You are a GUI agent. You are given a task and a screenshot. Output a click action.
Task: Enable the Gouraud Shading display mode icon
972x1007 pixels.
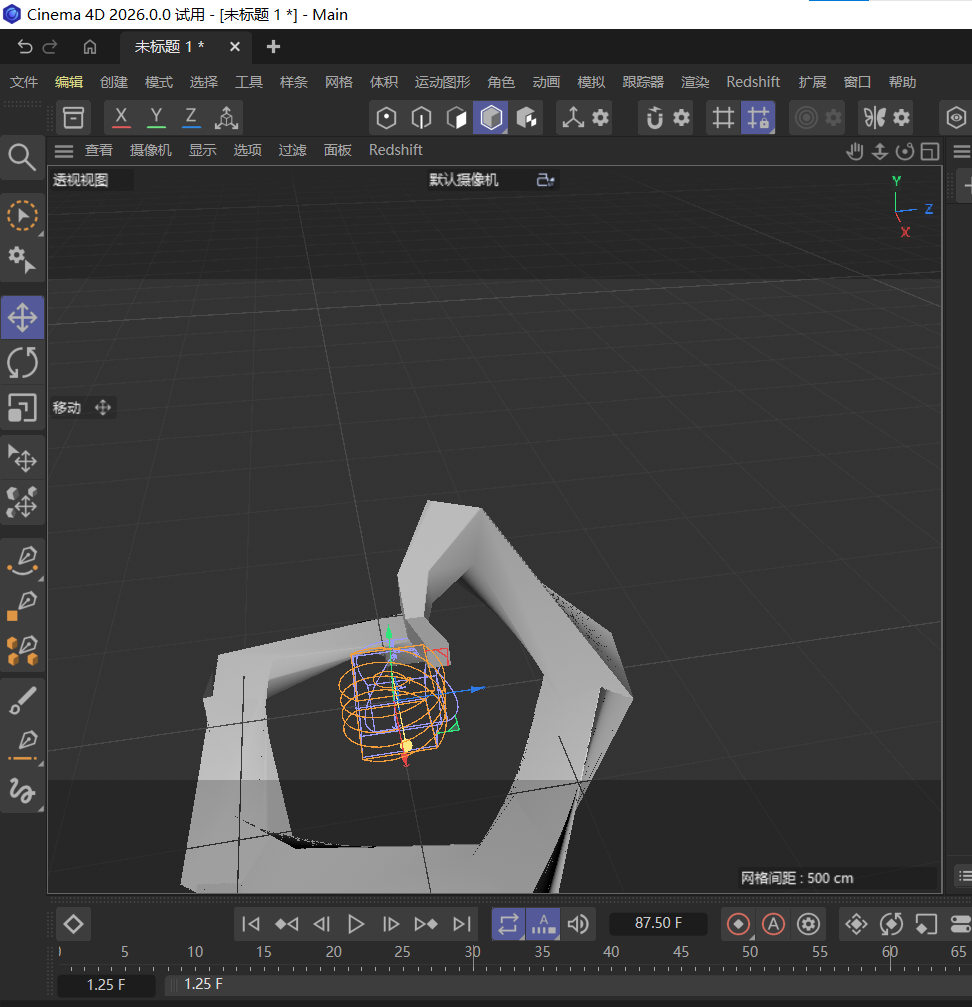(490, 117)
